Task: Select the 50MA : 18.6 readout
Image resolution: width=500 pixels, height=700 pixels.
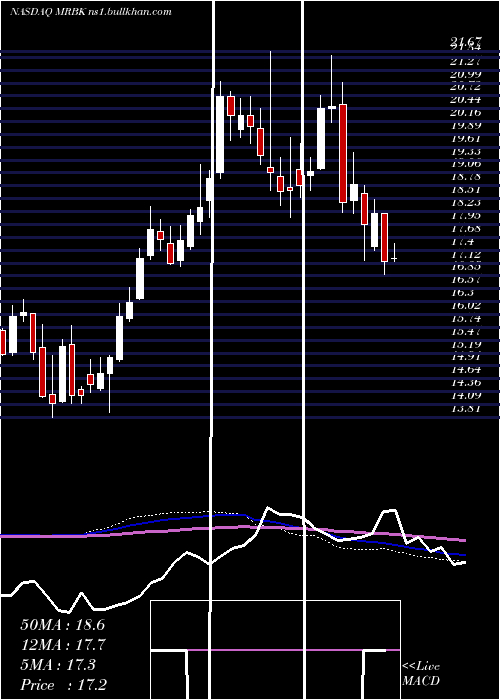Action: (62, 625)
